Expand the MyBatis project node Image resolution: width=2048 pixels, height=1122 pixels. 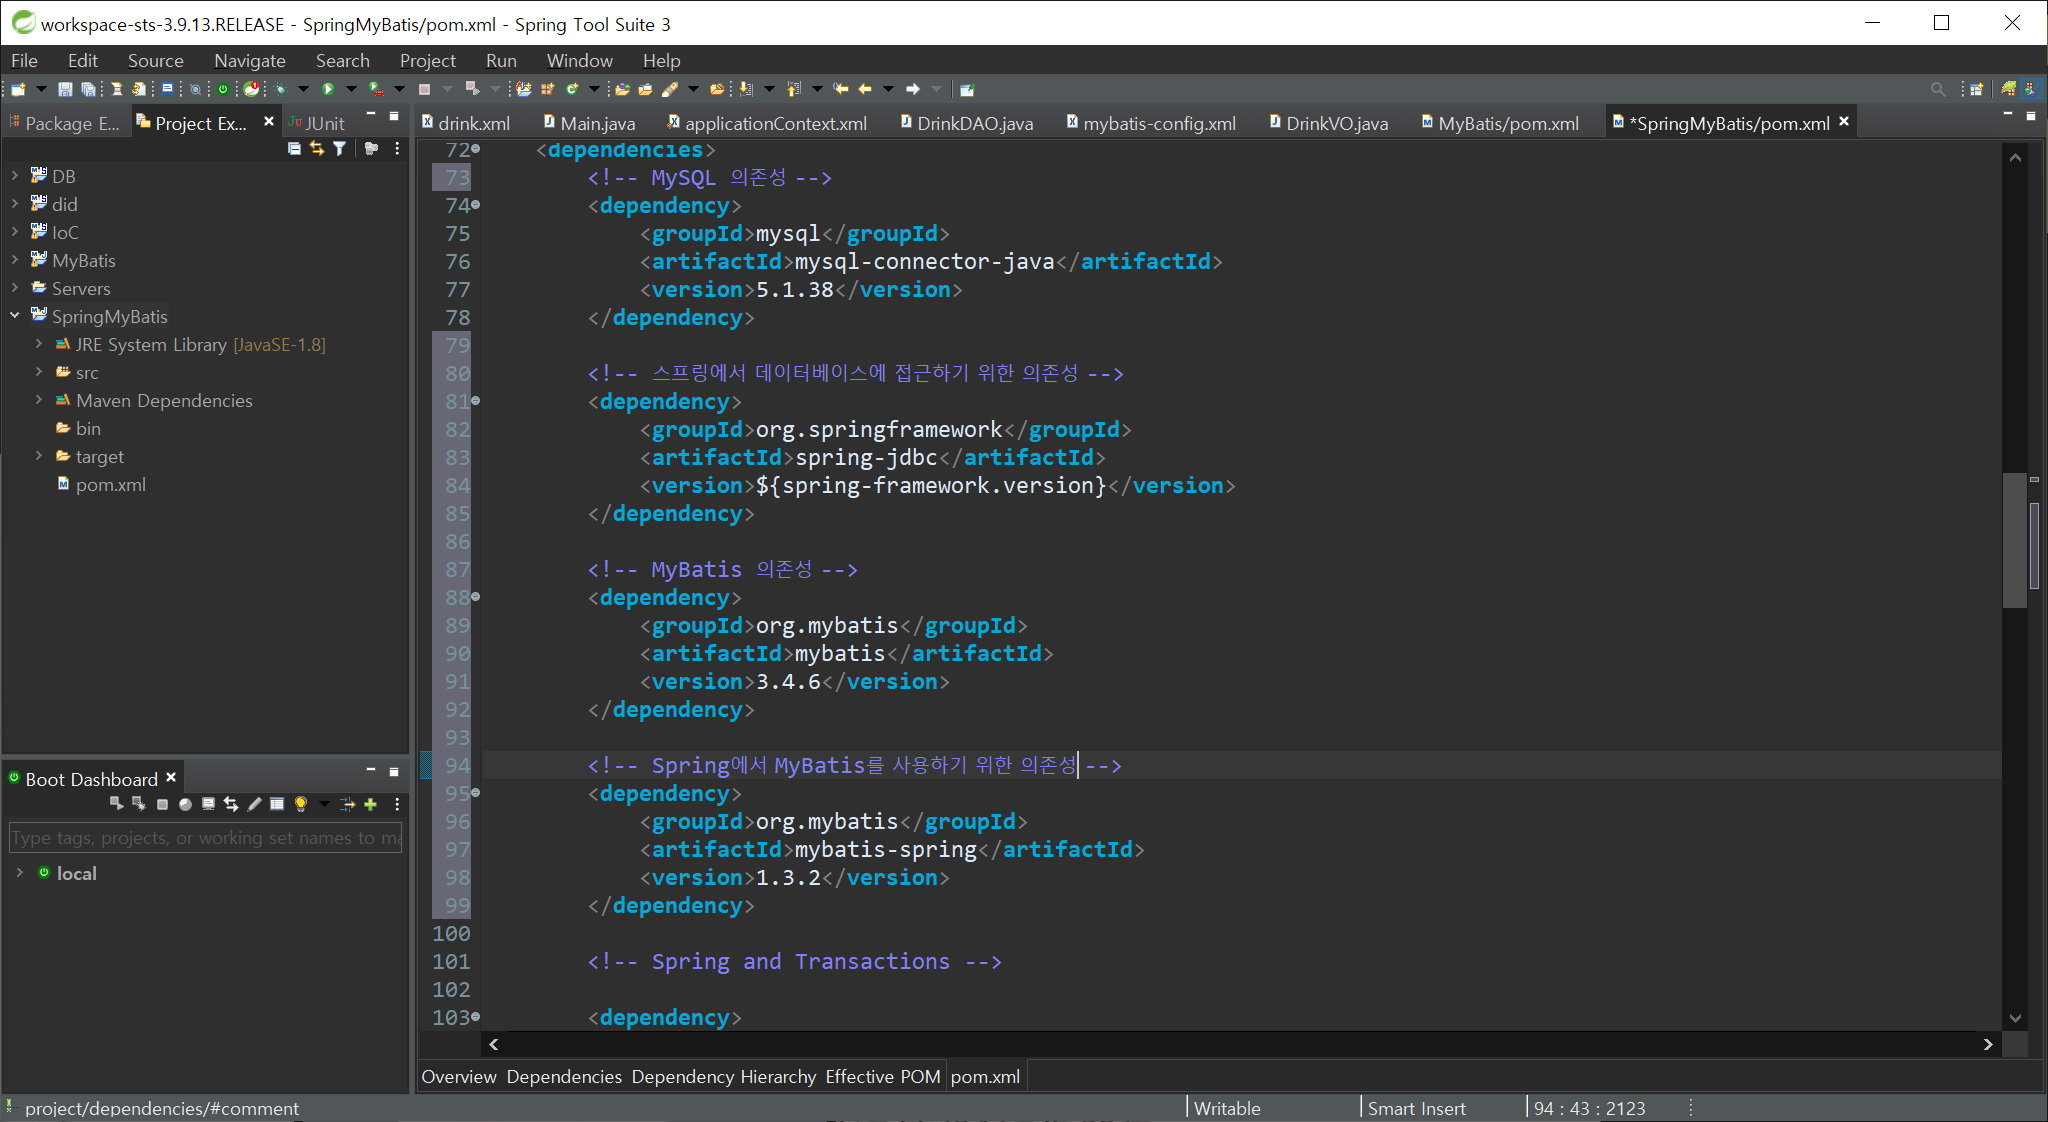point(15,259)
